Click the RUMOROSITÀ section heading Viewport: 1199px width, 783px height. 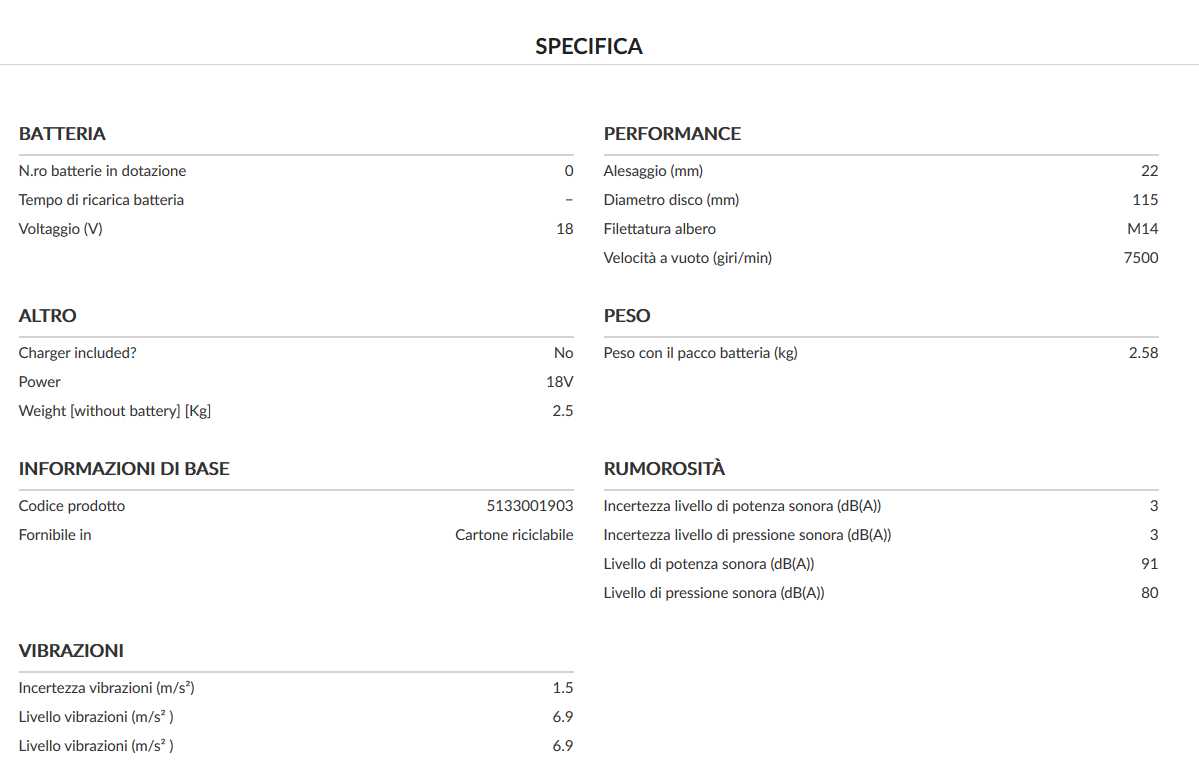pos(664,469)
